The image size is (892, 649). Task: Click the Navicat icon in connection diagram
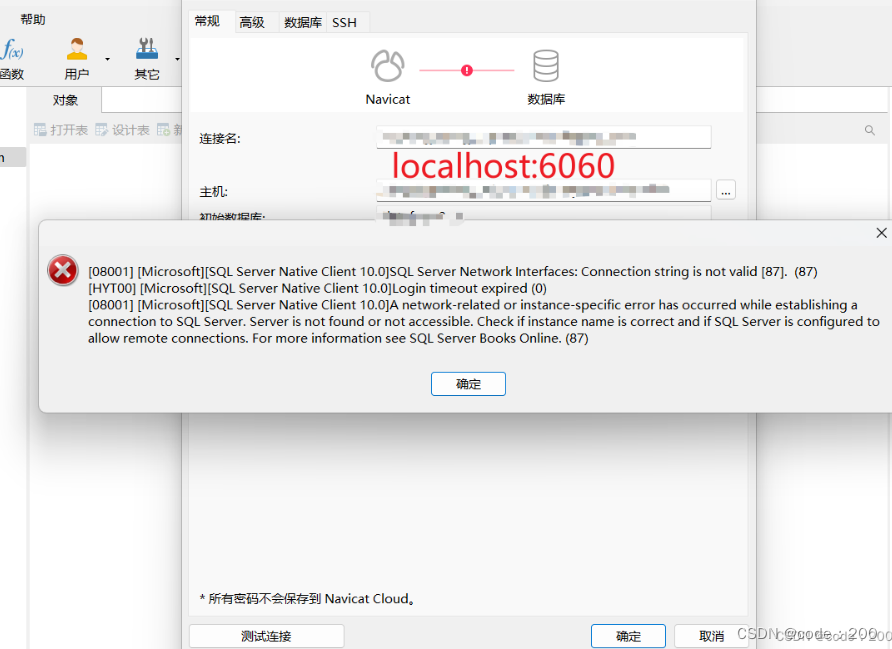click(388, 66)
